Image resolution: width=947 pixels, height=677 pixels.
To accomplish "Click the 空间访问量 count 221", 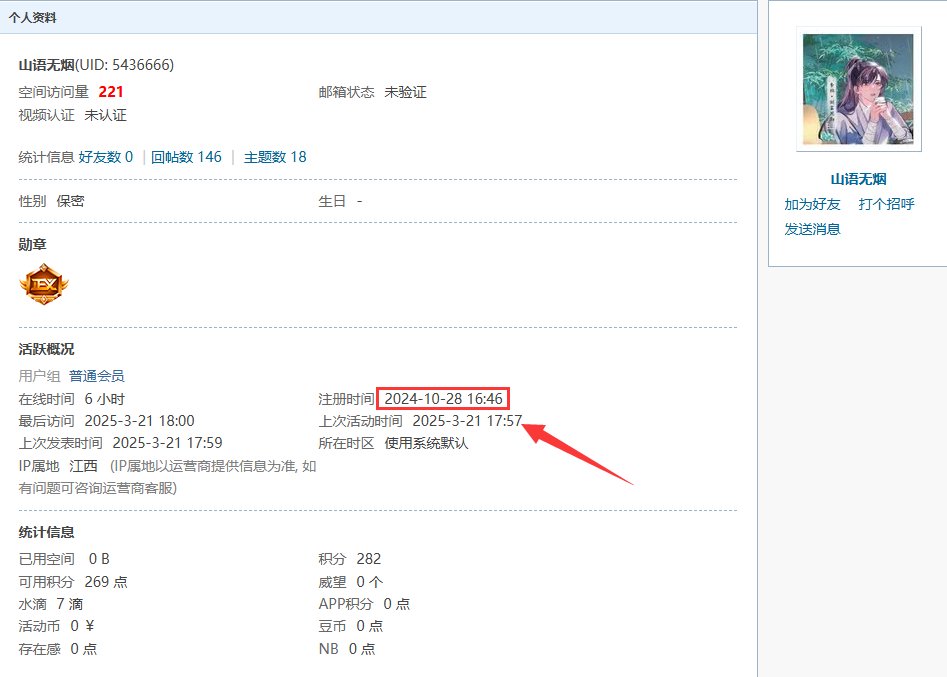I will [111, 92].
